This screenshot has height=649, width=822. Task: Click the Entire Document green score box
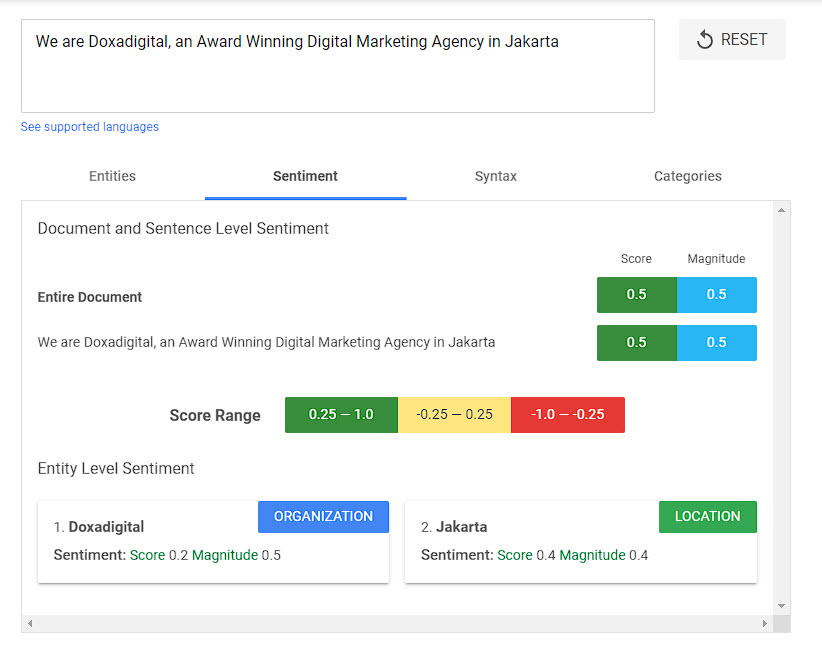click(636, 295)
